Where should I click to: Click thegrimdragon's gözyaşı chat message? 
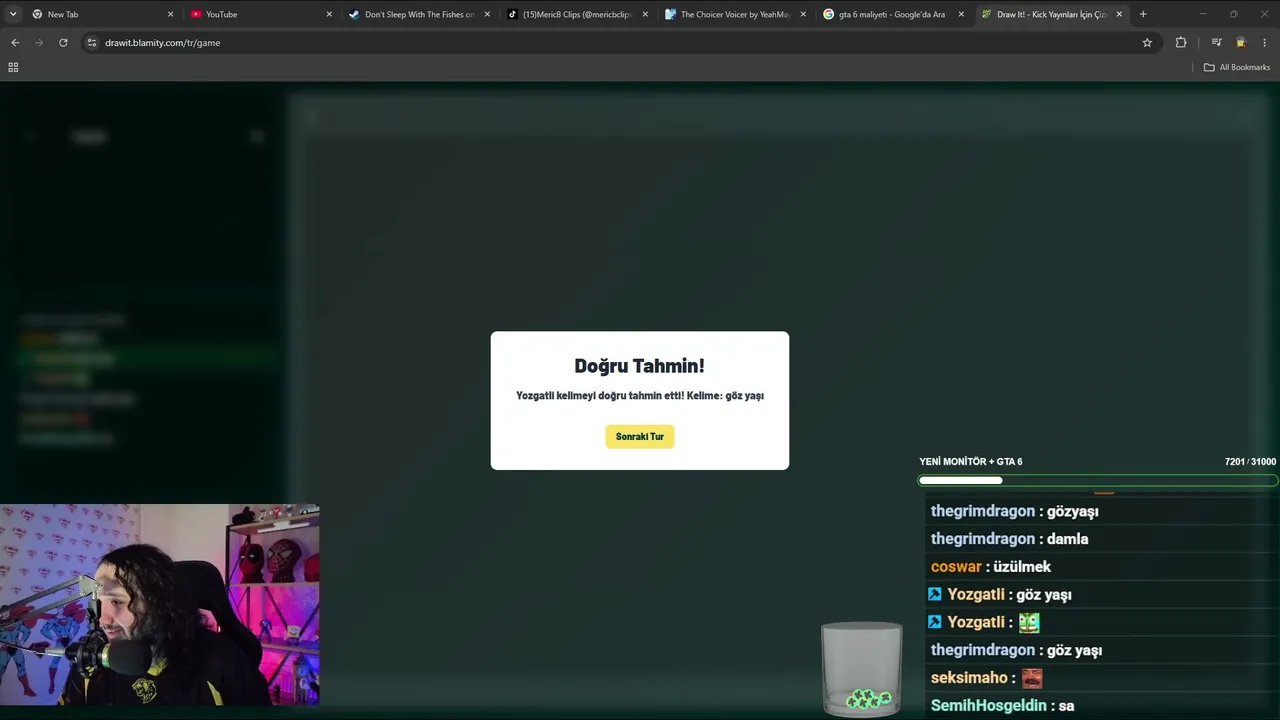(1014, 511)
